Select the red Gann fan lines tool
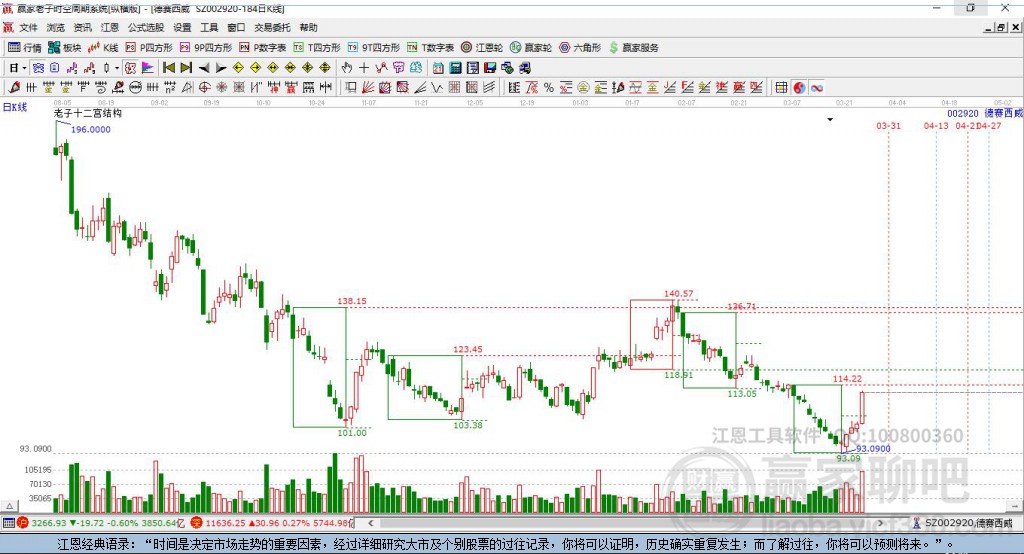1024x554 pixels. (368, 88)
